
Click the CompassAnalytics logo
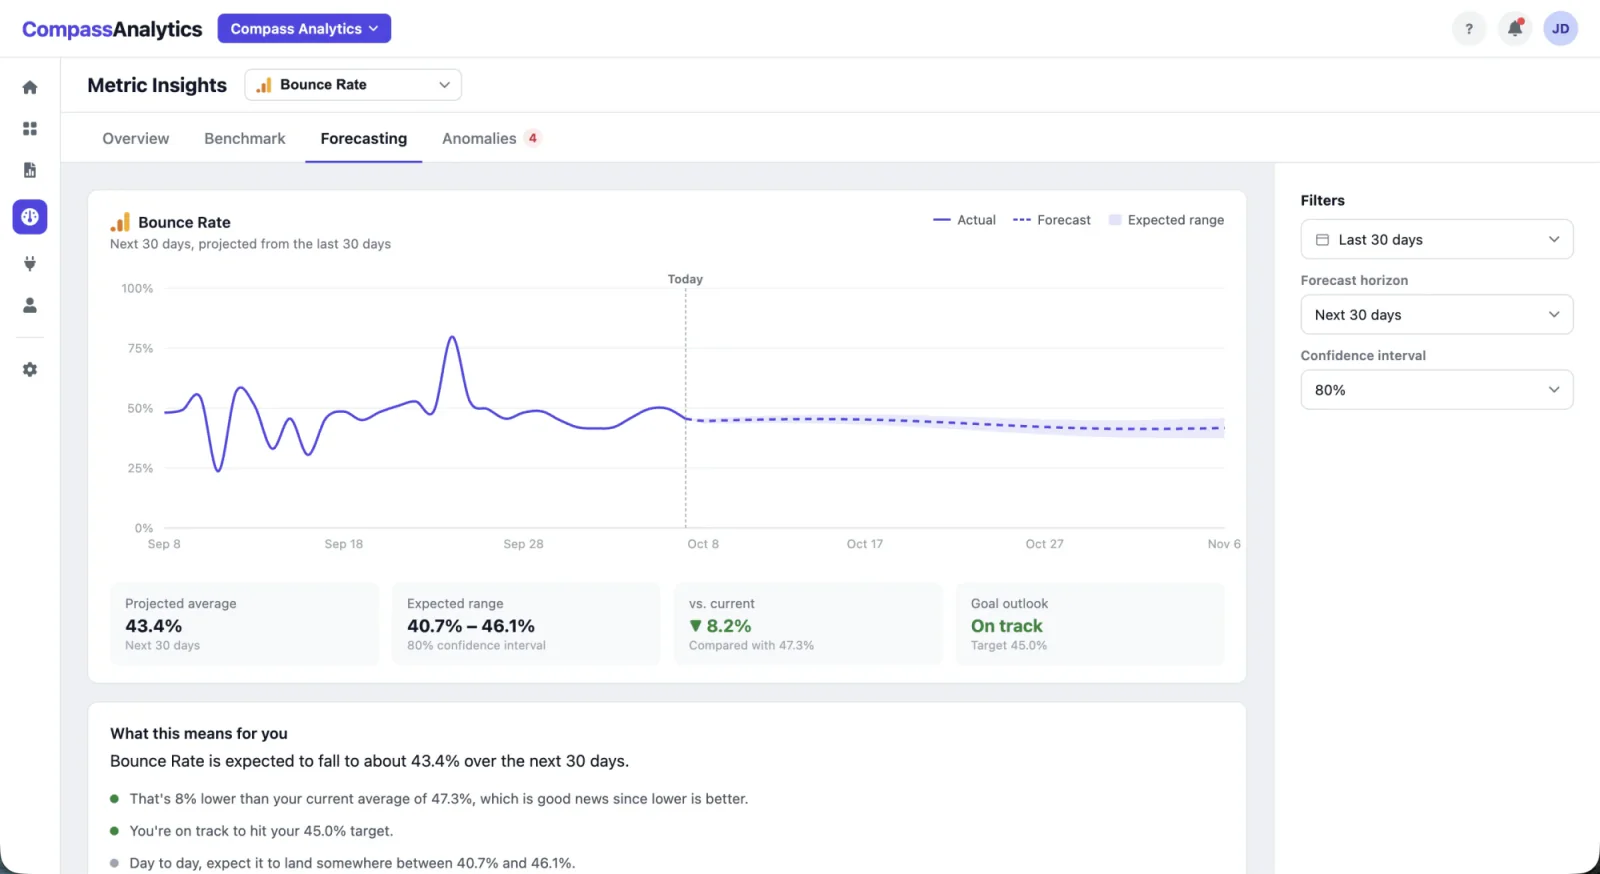[112, 29]
